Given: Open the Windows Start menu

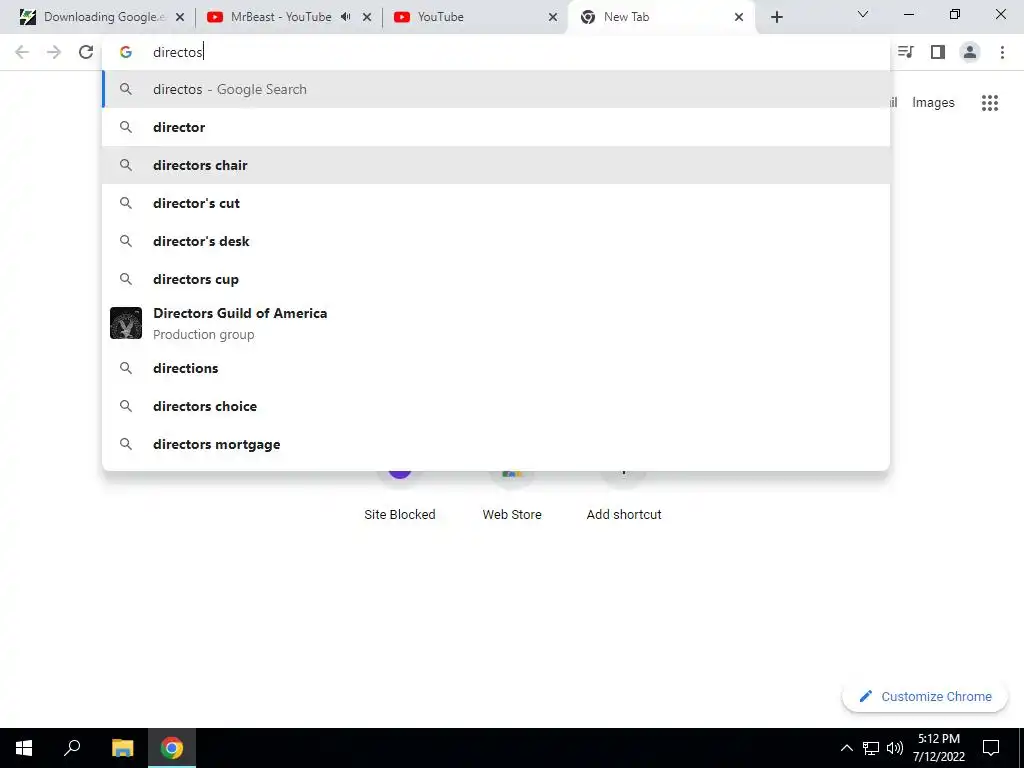Looking at the screenshot, I should (x=24, y=748).
